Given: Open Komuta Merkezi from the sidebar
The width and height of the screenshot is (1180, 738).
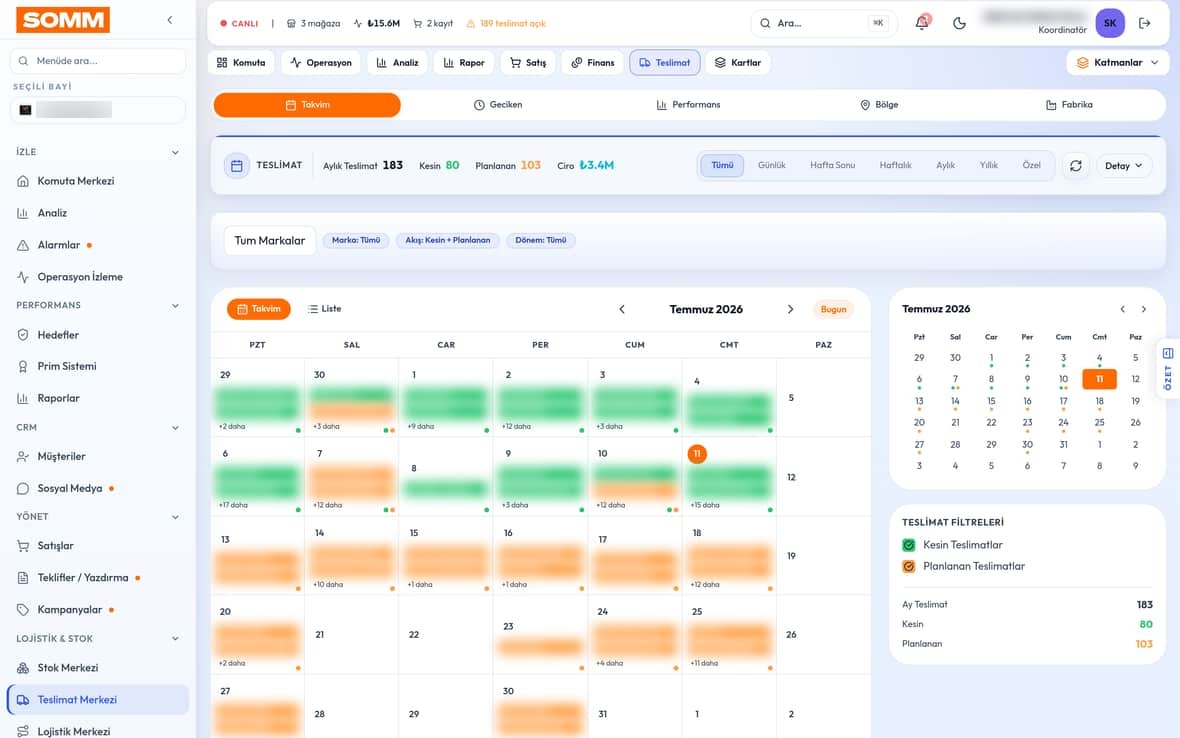Looking at the screenshot, I should point(98,181).
